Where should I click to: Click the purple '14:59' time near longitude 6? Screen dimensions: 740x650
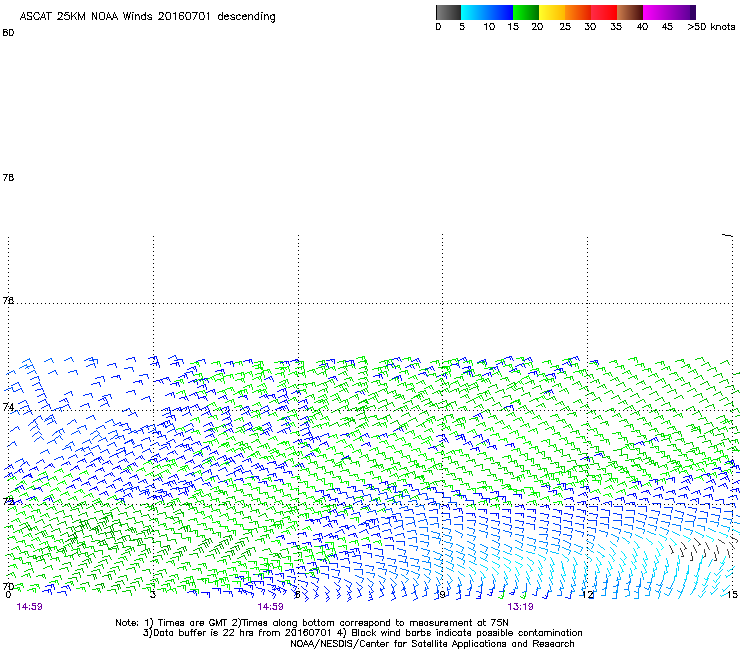pyautogui.click(x=270, y=607)
